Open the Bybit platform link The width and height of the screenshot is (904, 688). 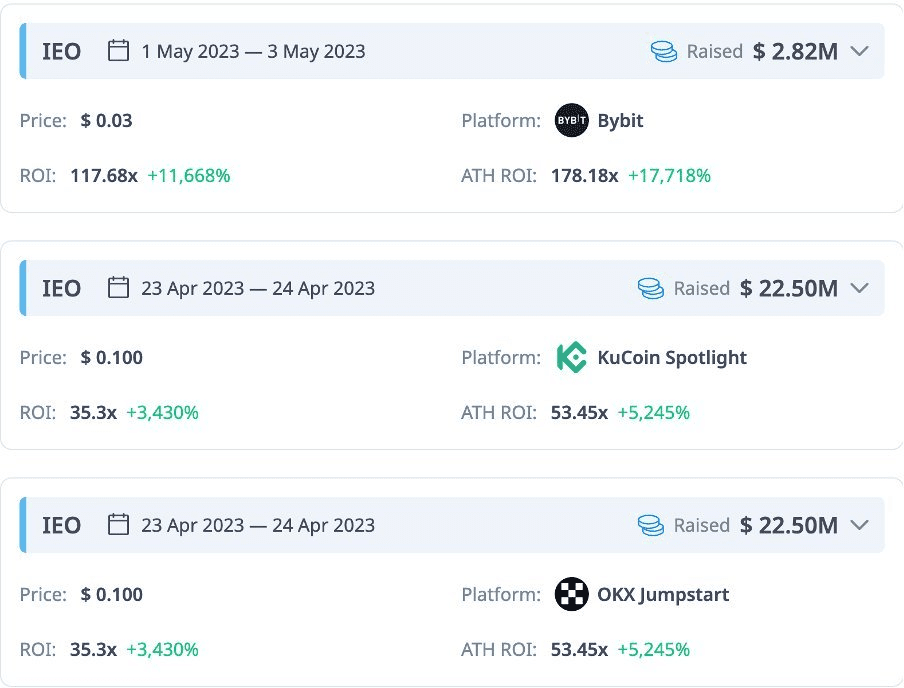[x=620, y=121]
